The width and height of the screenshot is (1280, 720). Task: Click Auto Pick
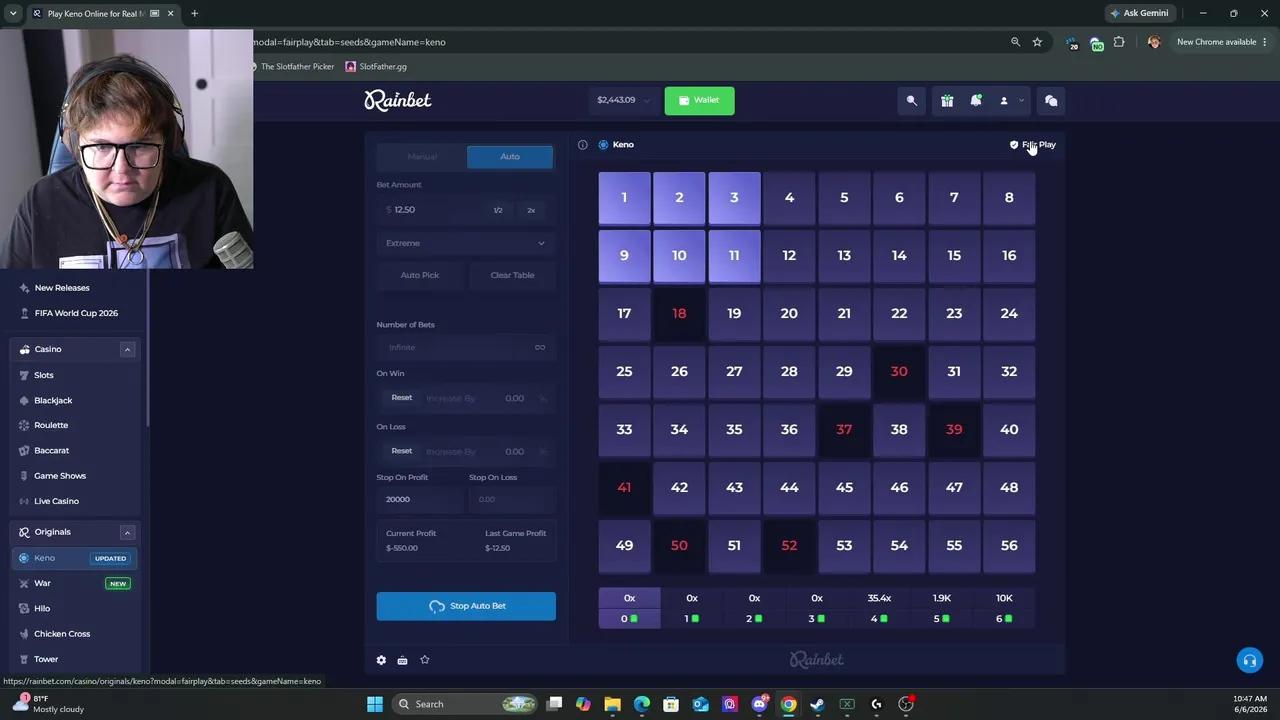click(x=420, y=275)
